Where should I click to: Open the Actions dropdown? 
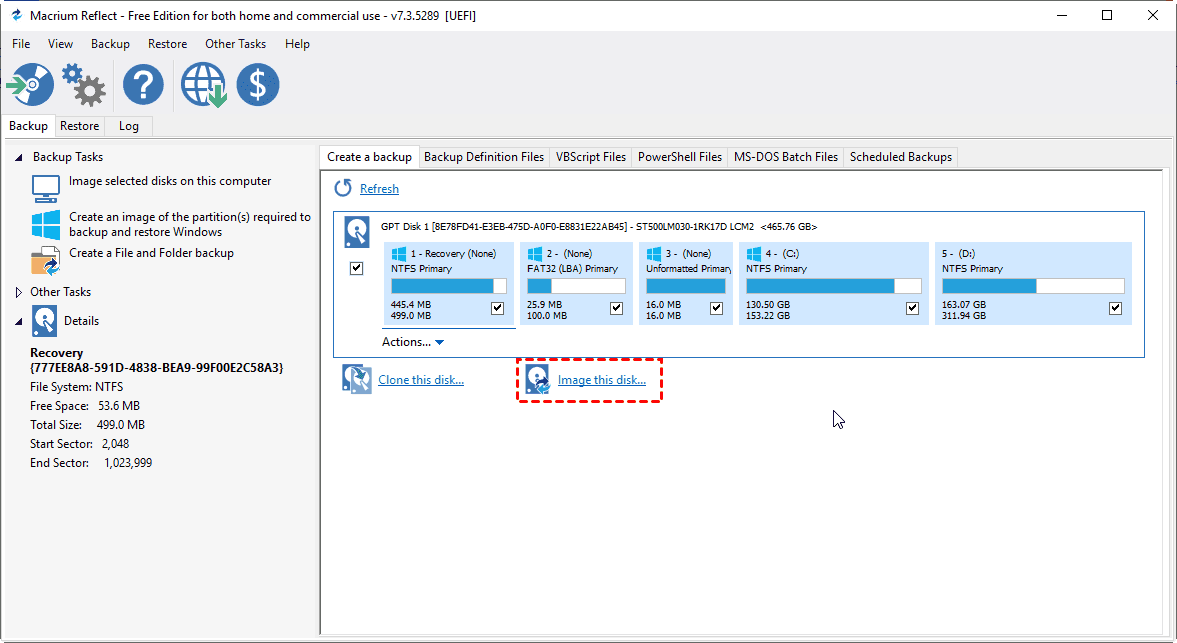[x=413, y=342]
